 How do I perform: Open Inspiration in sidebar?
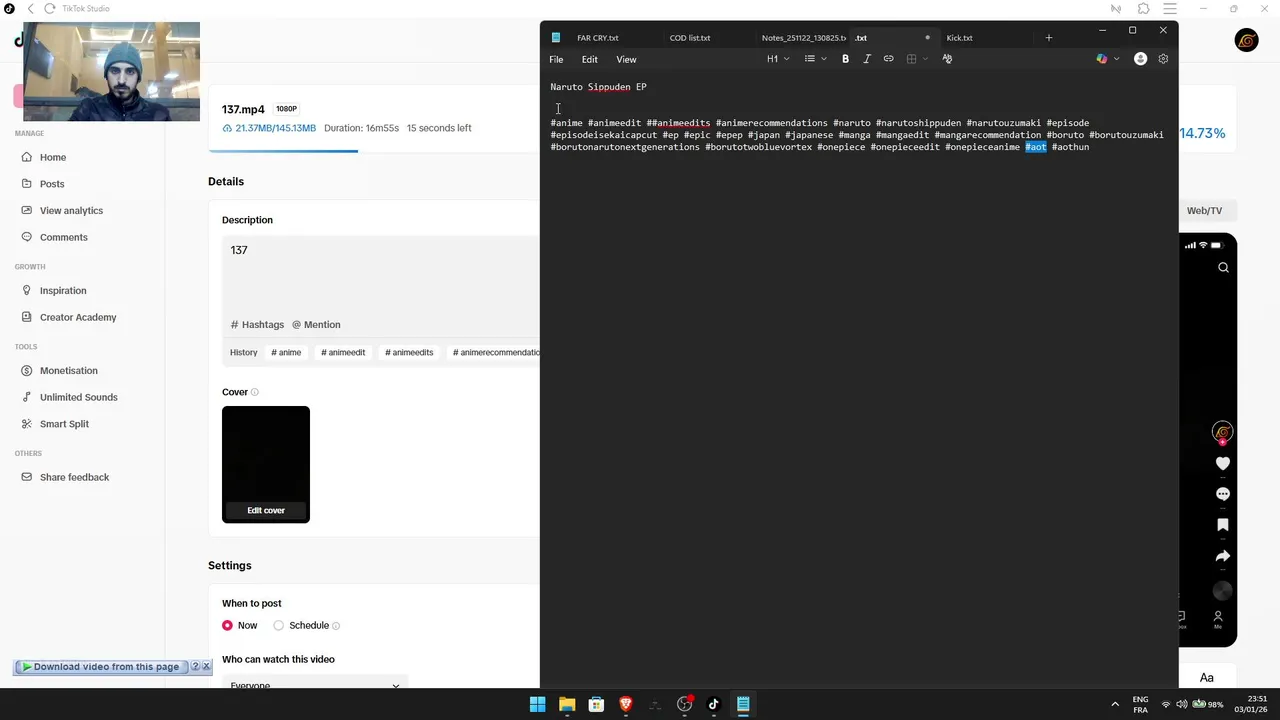point(63,290)
